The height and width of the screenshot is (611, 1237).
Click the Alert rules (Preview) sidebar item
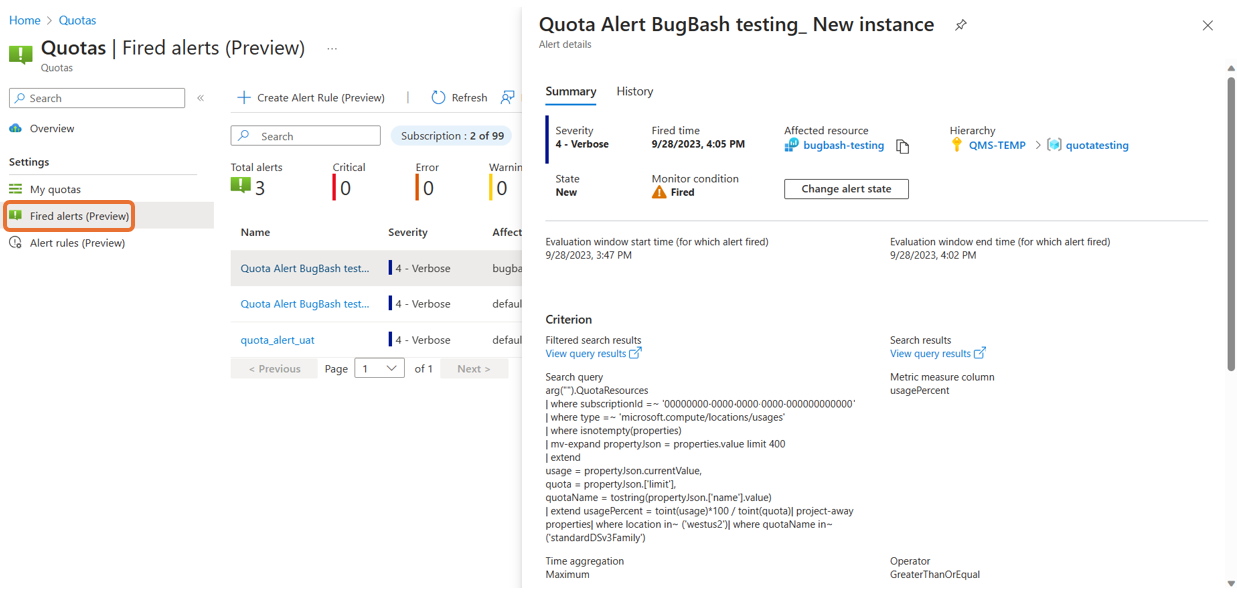tap(77, 243)
